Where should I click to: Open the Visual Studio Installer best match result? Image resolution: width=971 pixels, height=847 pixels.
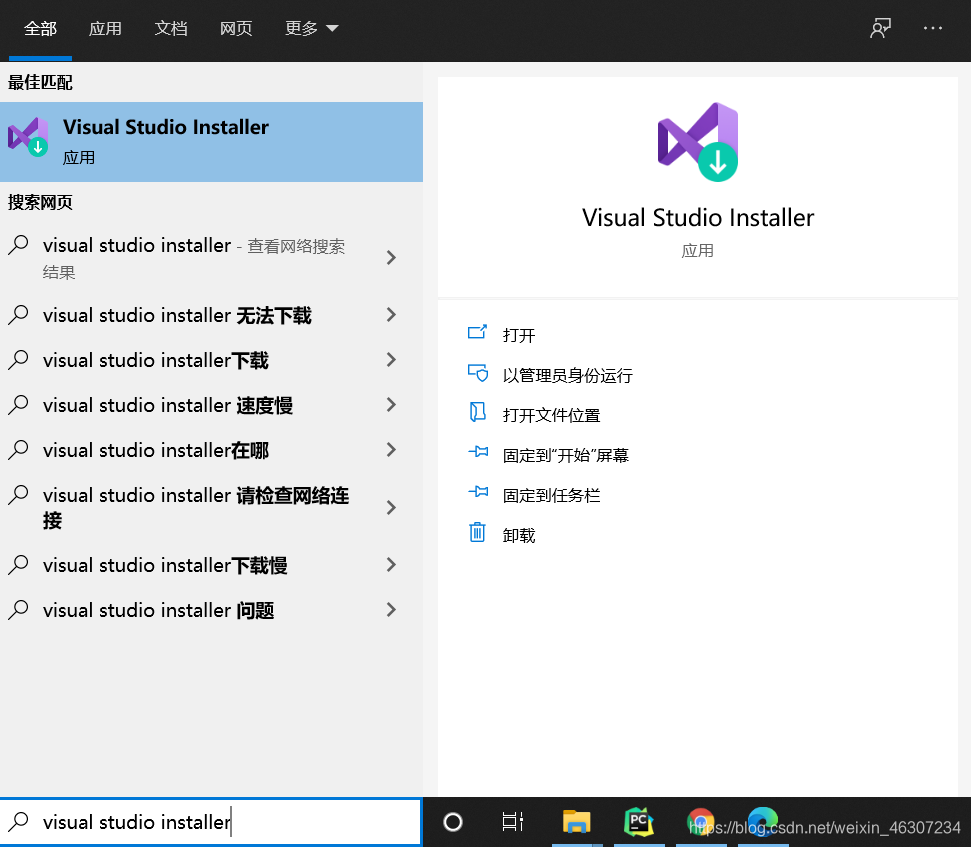211,142
